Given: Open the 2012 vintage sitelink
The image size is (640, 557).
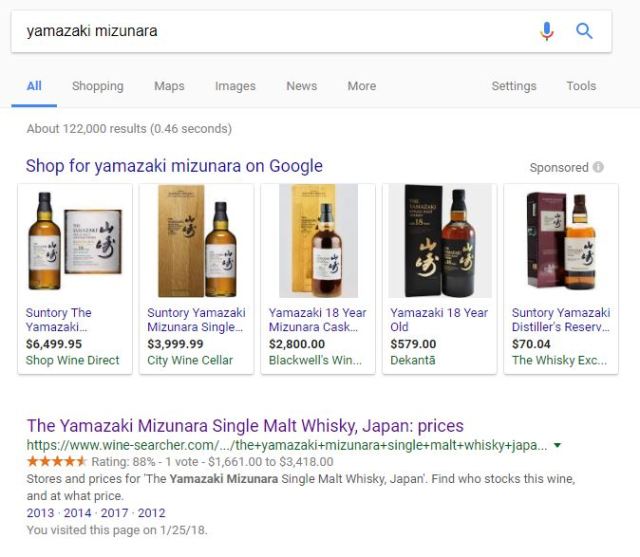Looking at the screenshot, I should coord(151,513).
